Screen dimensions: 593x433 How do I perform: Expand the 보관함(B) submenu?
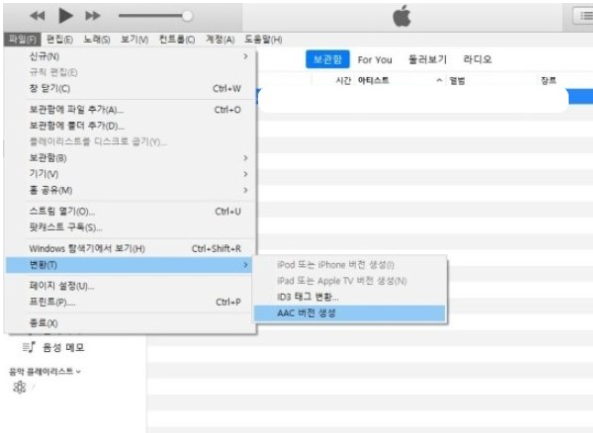coord(130,158)
